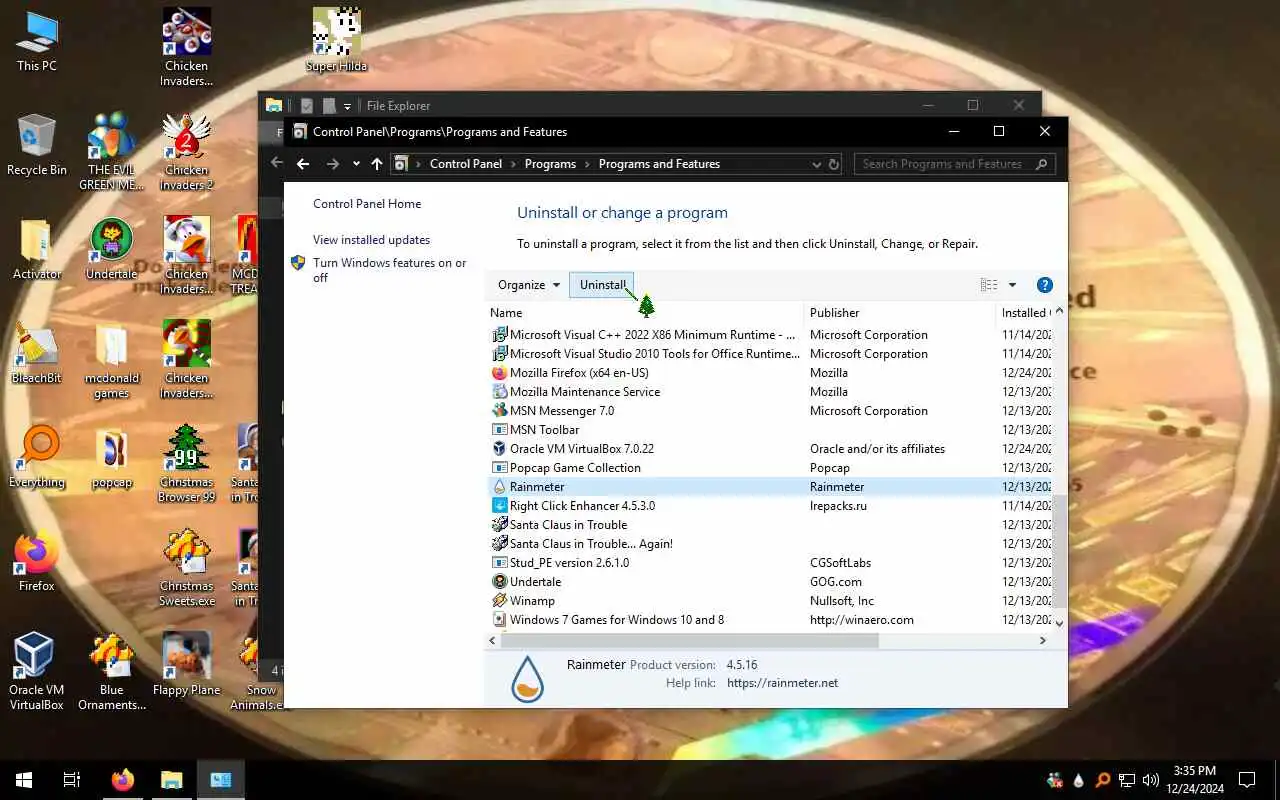The width and height of the screenshot is (1280, 800).
Task: Open the taskbar clock showing 3:35 PM
Action: tap(1194, 780)
